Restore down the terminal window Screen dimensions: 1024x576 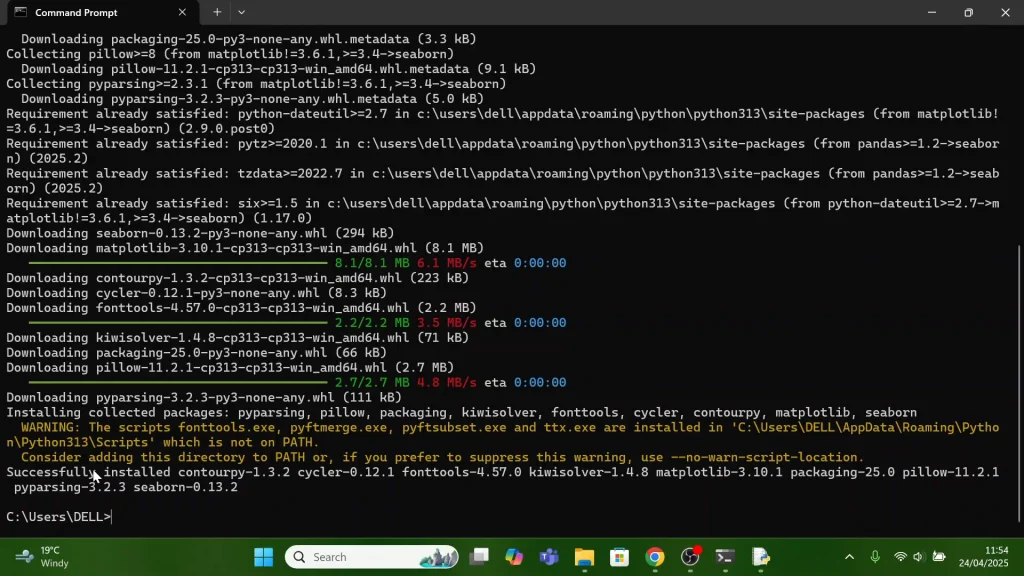tap(968, 12)
